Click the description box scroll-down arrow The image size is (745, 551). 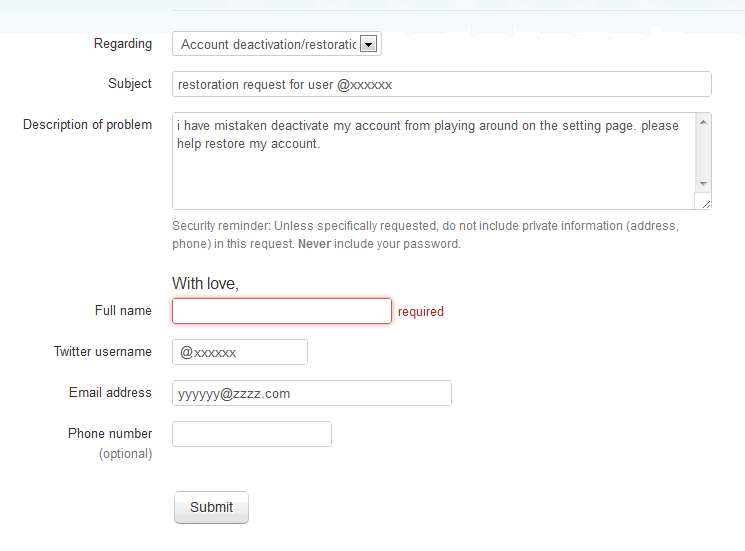703,184
